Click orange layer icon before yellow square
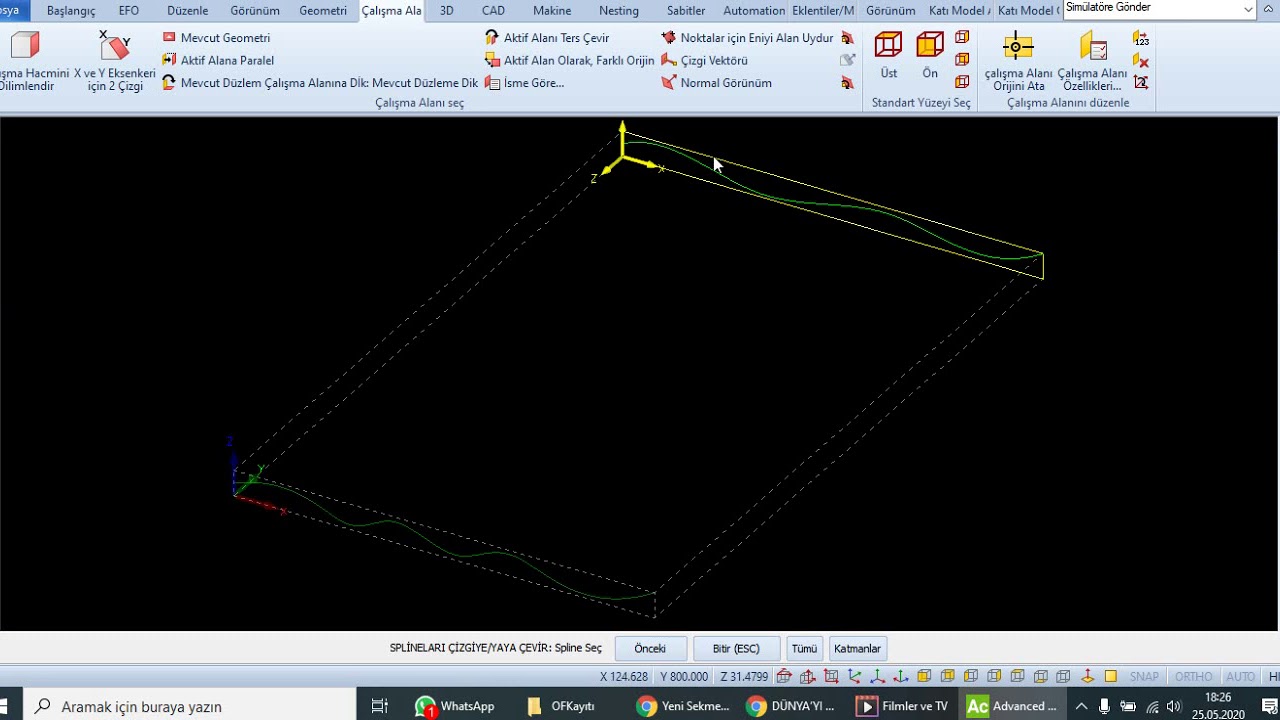The image size is (1280, 720). pos(1088,677)
